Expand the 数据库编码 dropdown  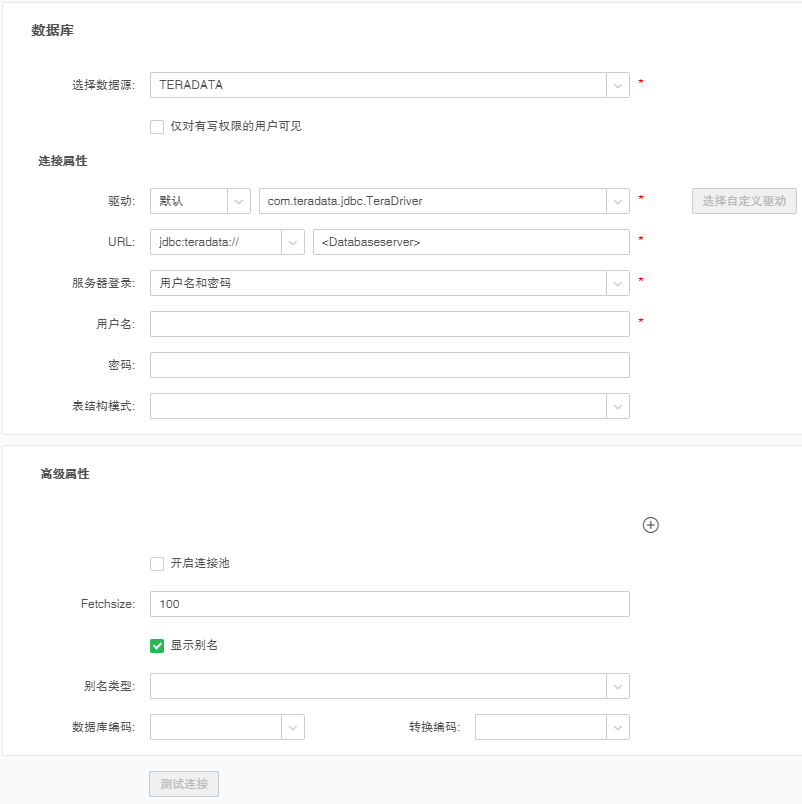(x=293, y=727)
